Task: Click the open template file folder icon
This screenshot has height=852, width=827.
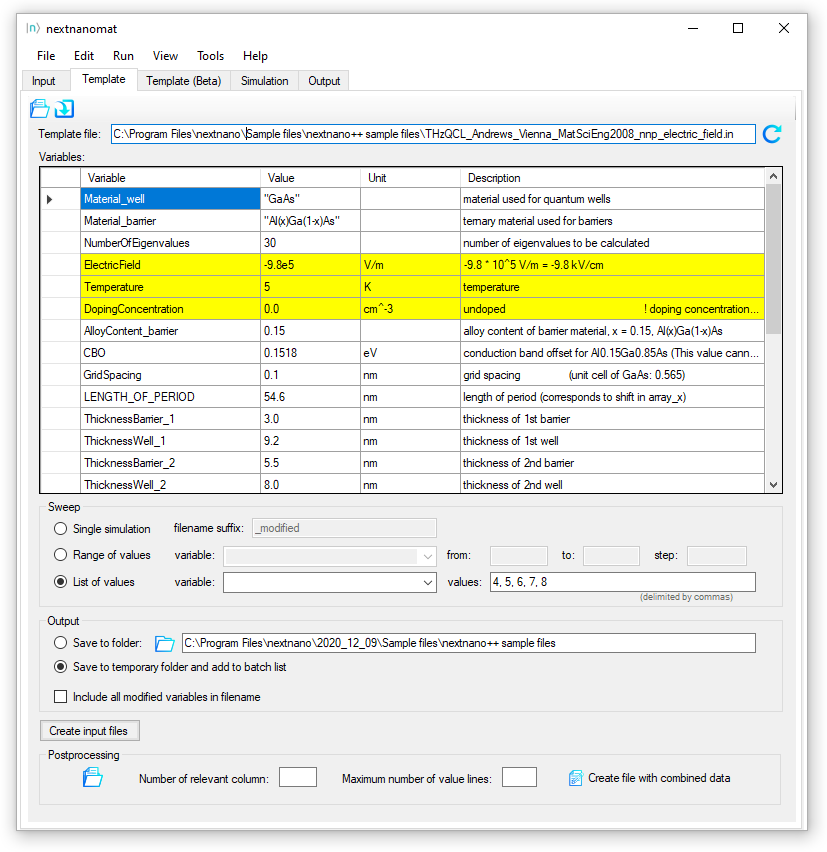Action: (x=39, y=108)
